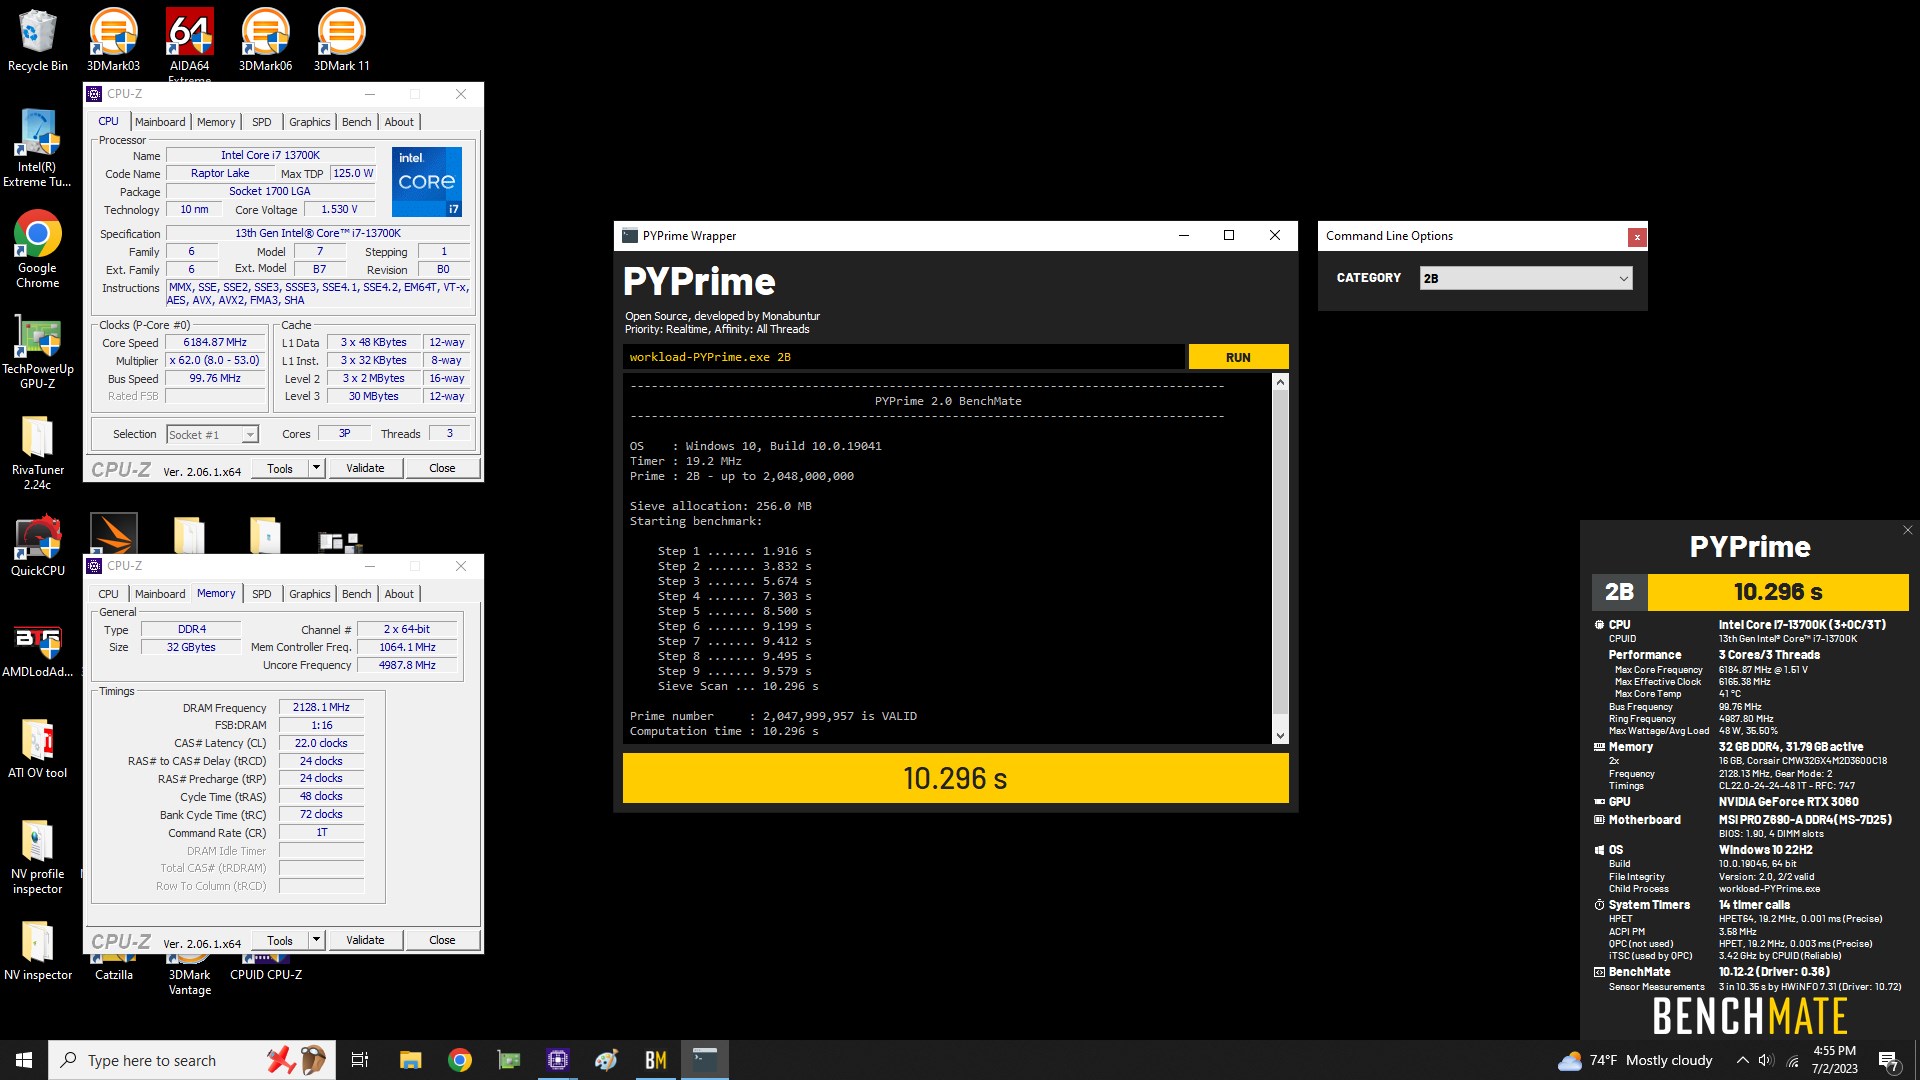Click the Core Speed 6184.87 MHz value
Screen dimensions: 1920x1080
(215, 342)
